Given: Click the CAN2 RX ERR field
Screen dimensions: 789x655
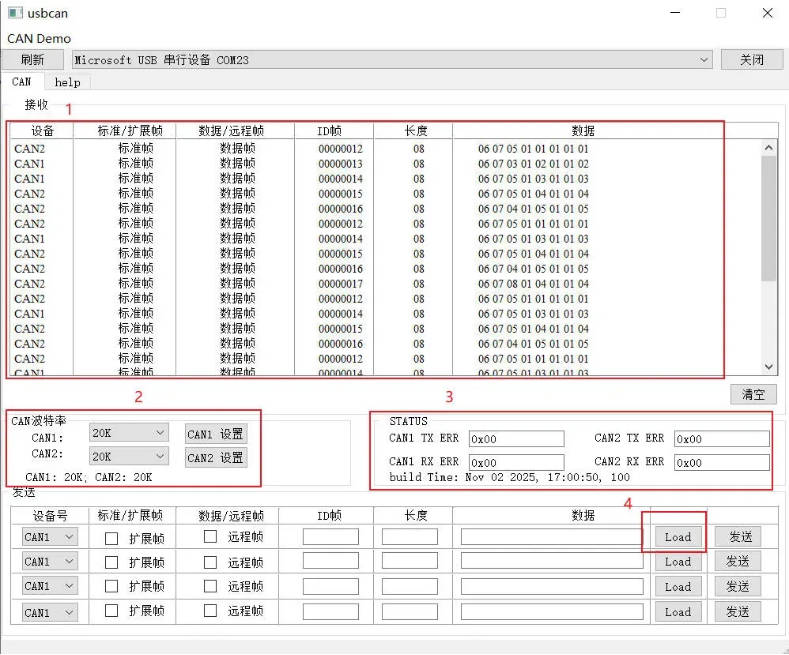Looking at the screenshot, I should tap(722, 462).
